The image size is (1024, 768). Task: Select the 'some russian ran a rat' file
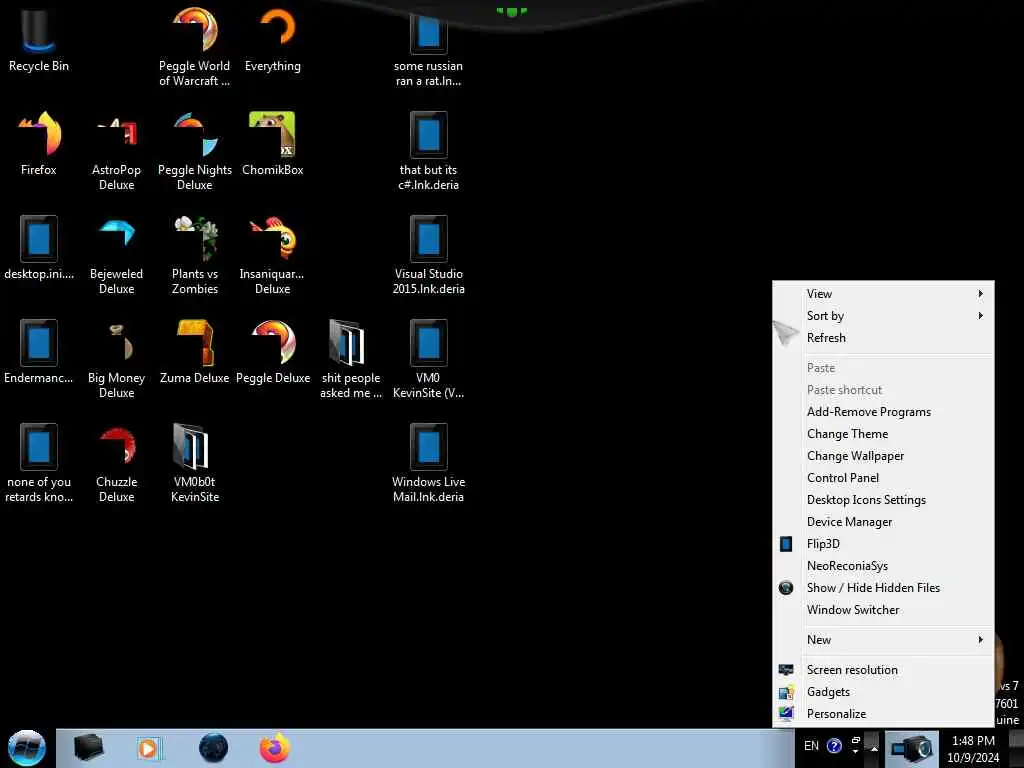(x=428, y=51)
